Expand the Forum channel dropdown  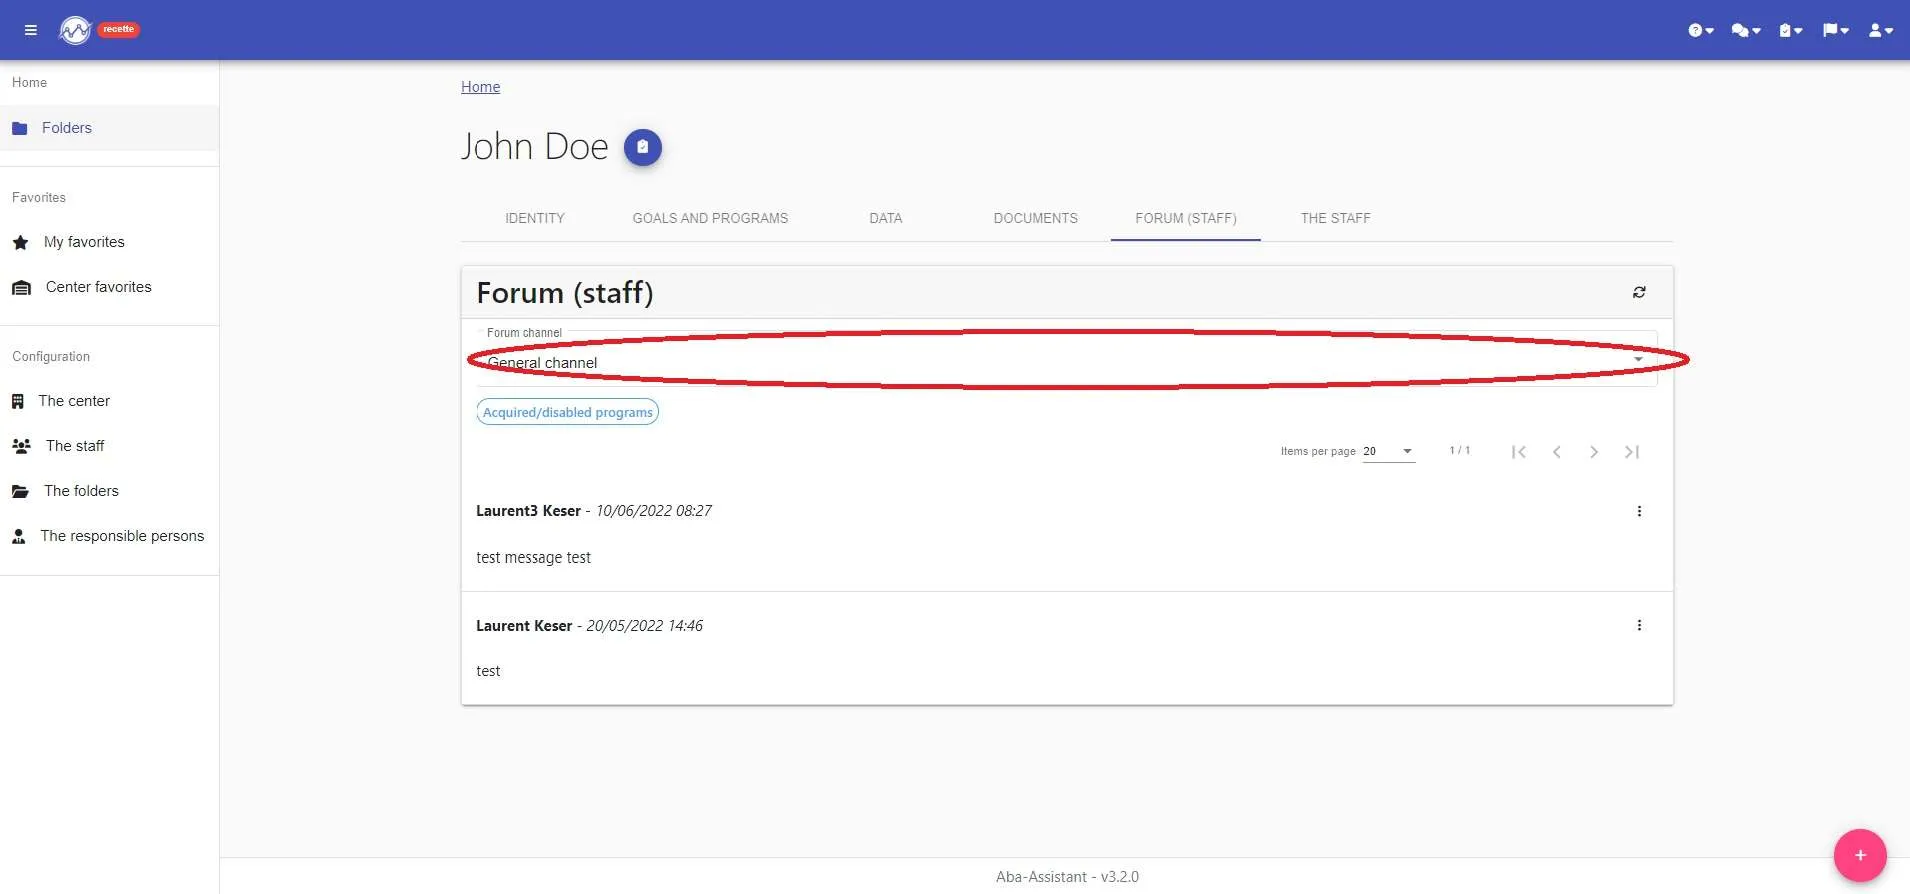(x=1066, y=361)
